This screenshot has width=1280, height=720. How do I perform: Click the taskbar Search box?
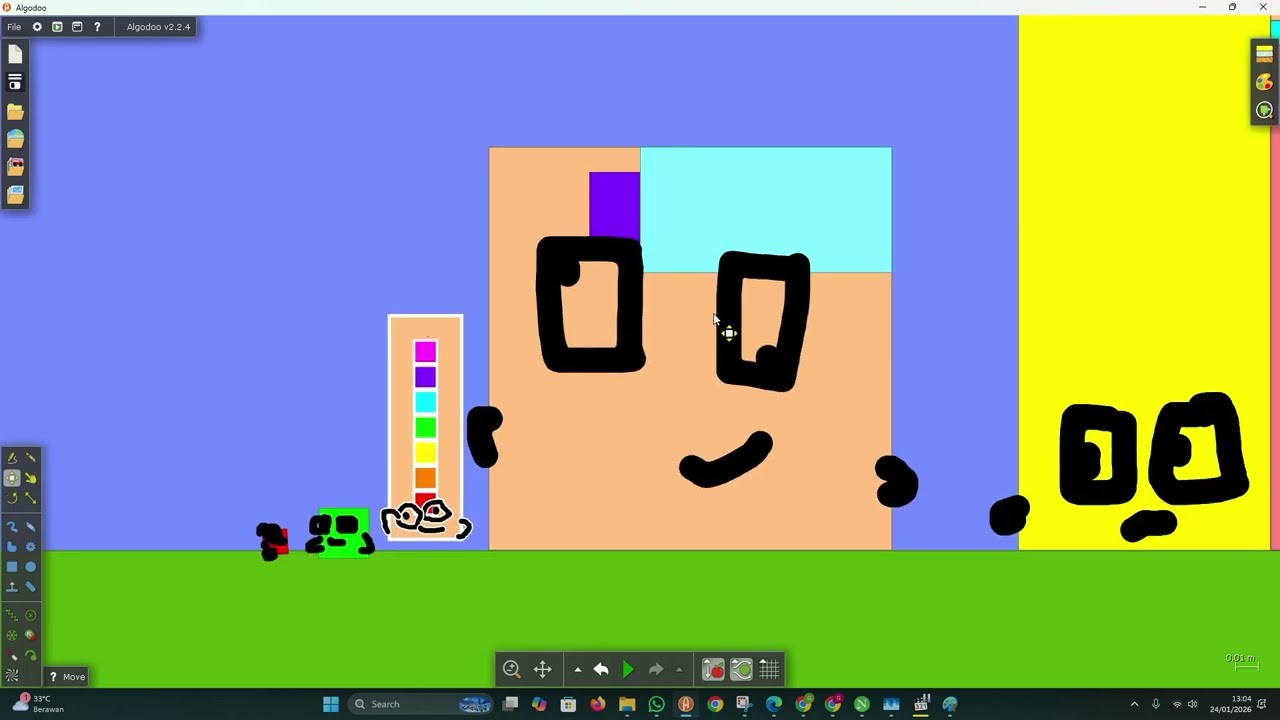tap(422, 704)
